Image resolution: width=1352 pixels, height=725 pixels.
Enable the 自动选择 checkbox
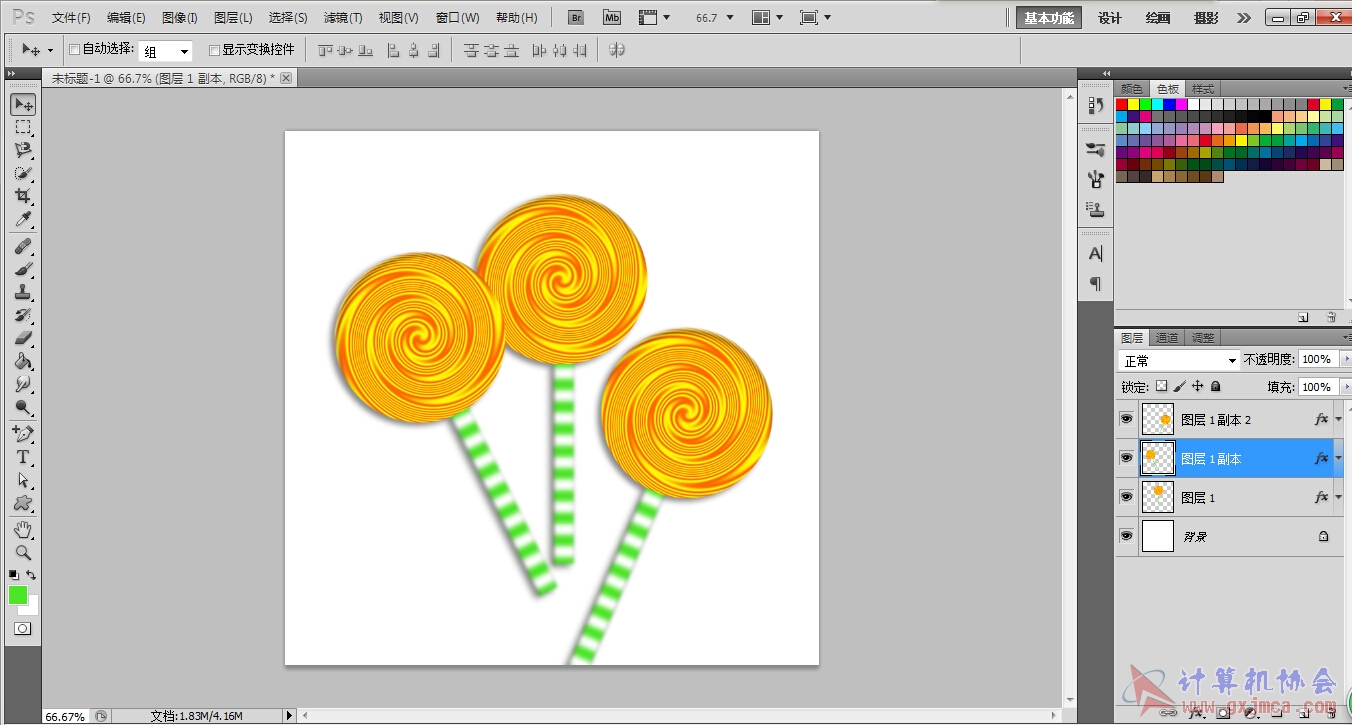pos(74,50)
